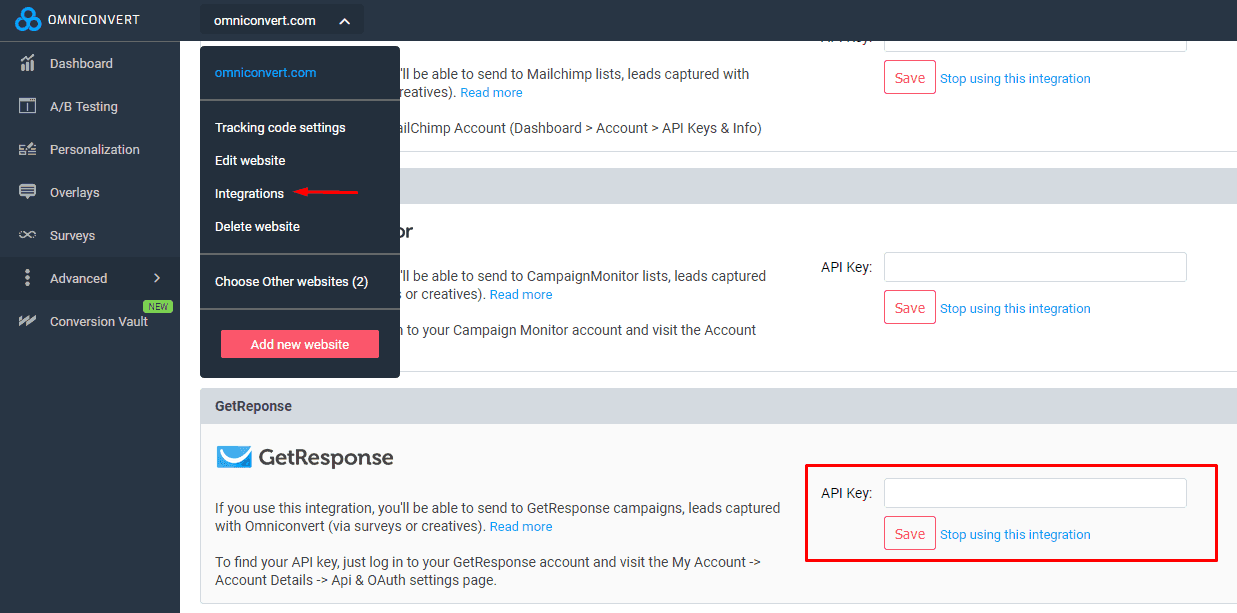Open the Dashboard chart icon
Image resolution: width=1237 pixels, height=613 pixels.
pyautogui.click(x=28, y=63)
